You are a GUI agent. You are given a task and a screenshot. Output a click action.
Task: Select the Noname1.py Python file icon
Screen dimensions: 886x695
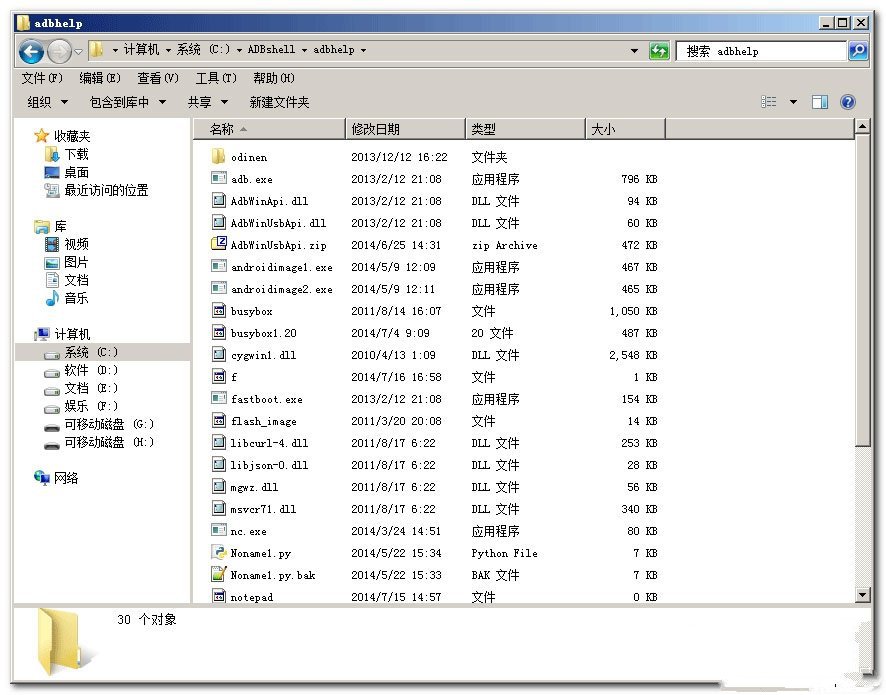point(219,553)
